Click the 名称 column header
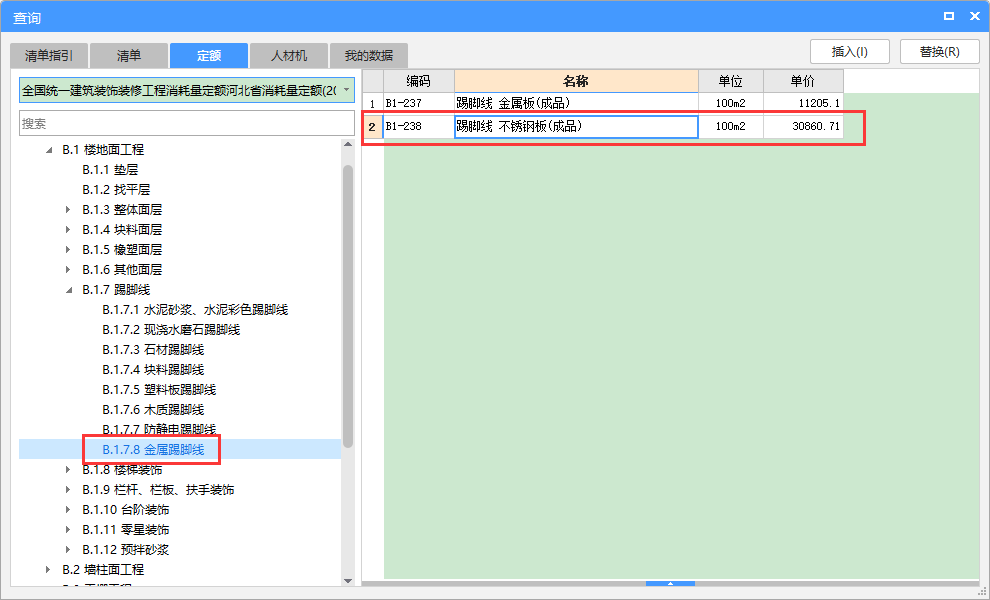The height and width of the screenshot is (600, 990). click(576, 81)
